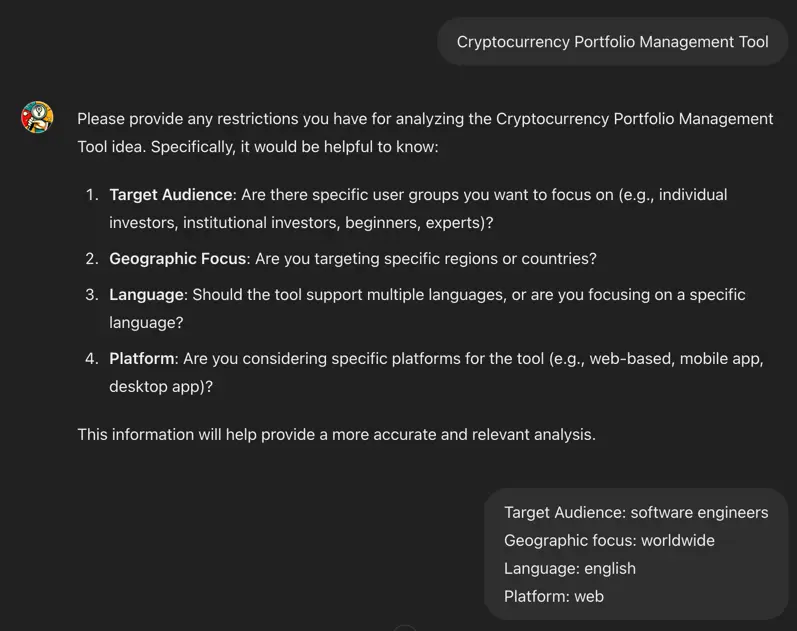Viewport: 797px width, 631px height.
Task: Click the bold 'Target Audience' list label
Action: coord(171,195)
